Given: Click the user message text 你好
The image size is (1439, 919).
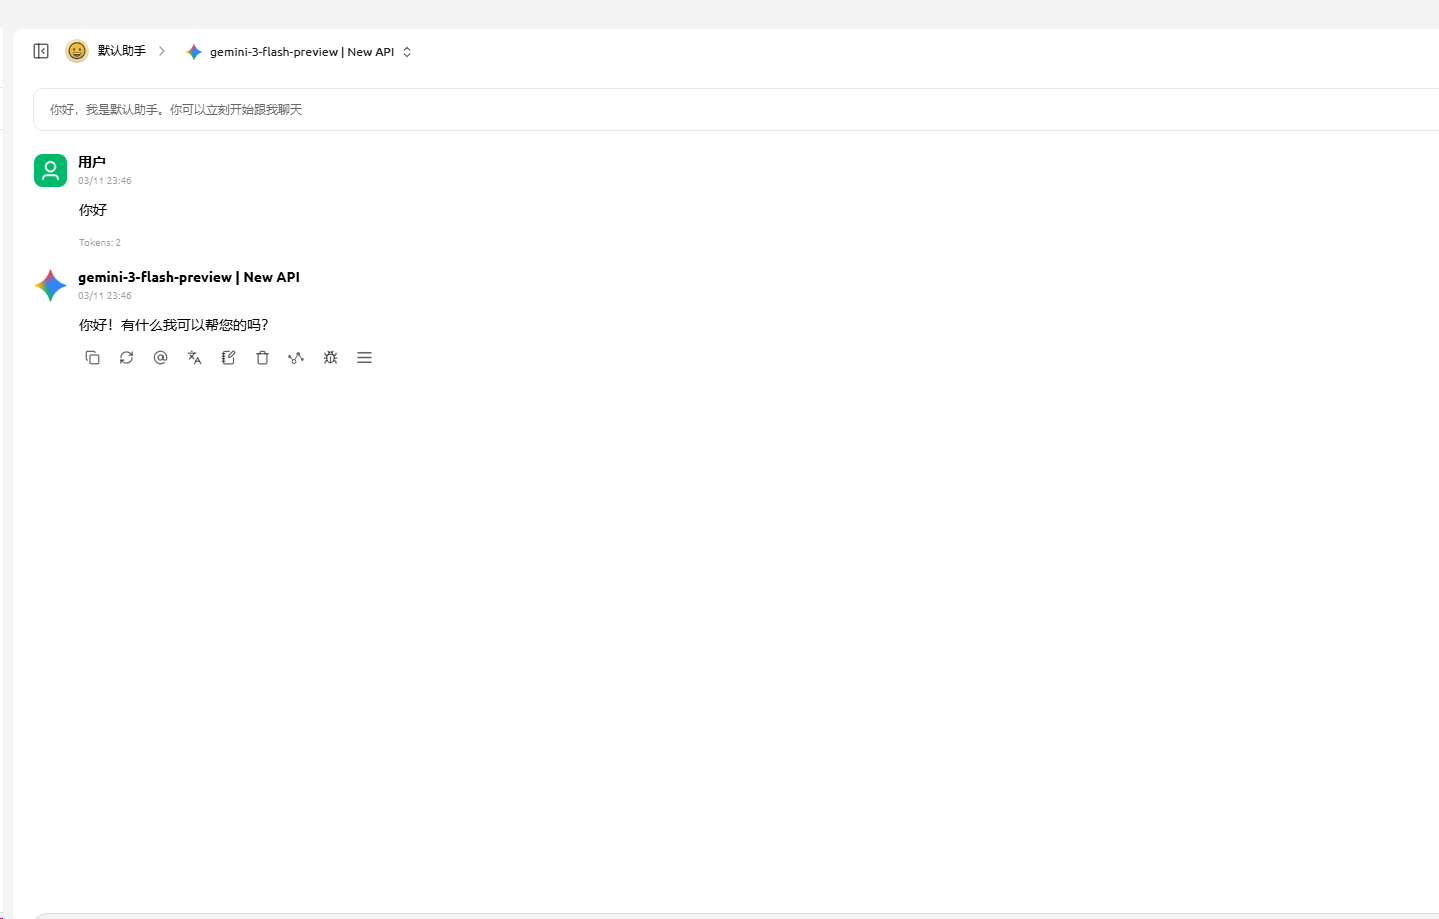Looking at the screenshot, I should pyautogui.click(x=93, y=210).
